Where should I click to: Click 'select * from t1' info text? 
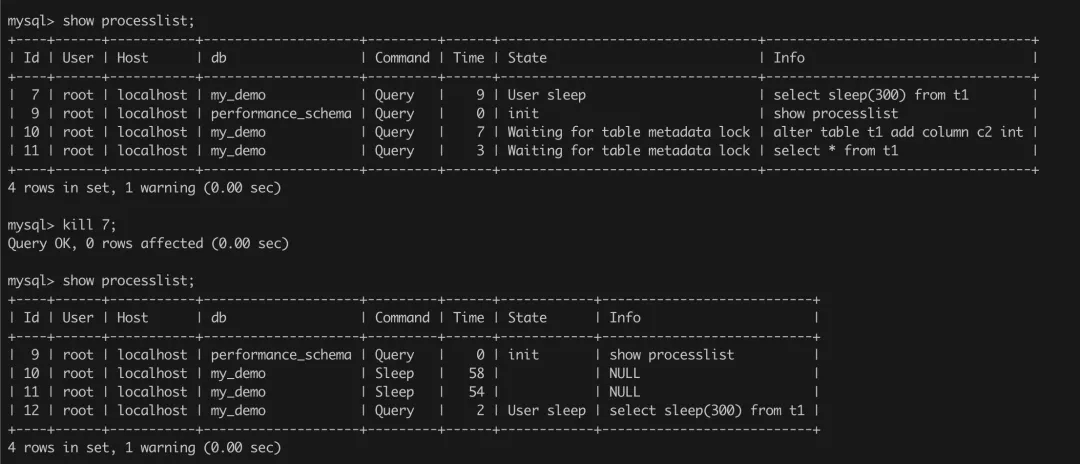(x=835, y=151)
